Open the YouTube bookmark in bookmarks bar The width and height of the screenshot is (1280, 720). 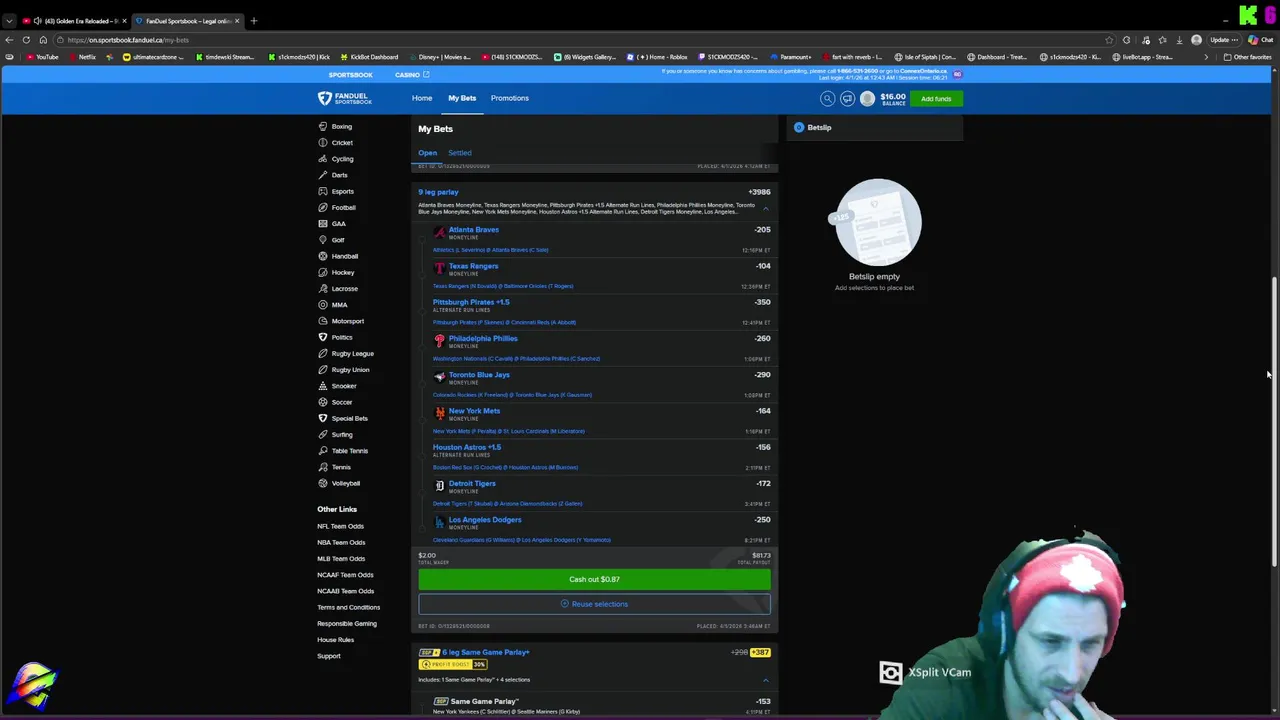click(x=43, y=57)
